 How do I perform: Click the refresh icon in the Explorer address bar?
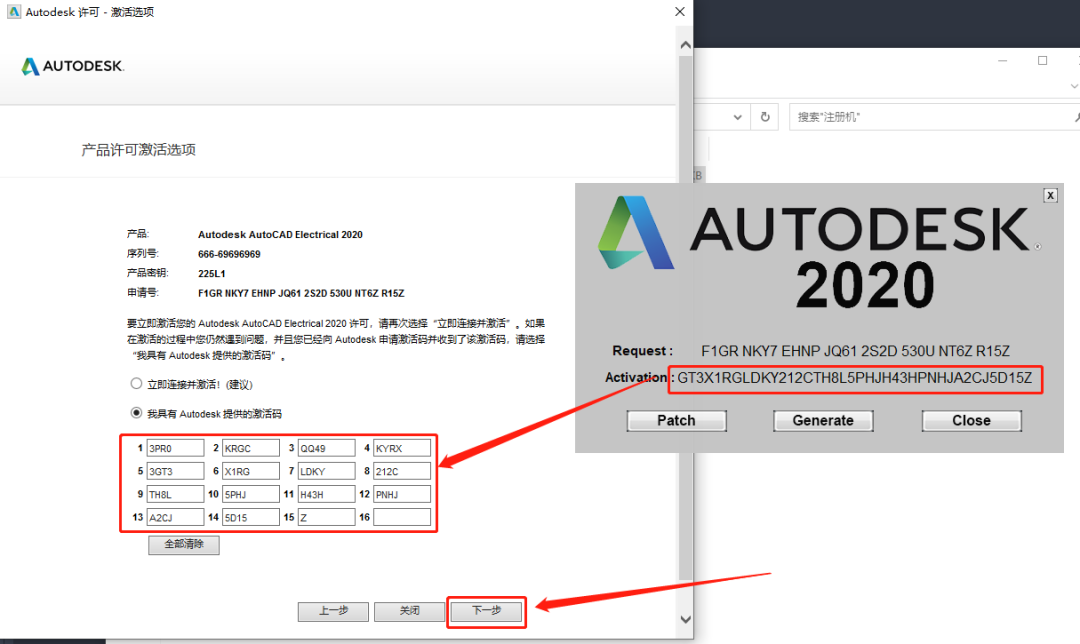click(x=765, y=117)
